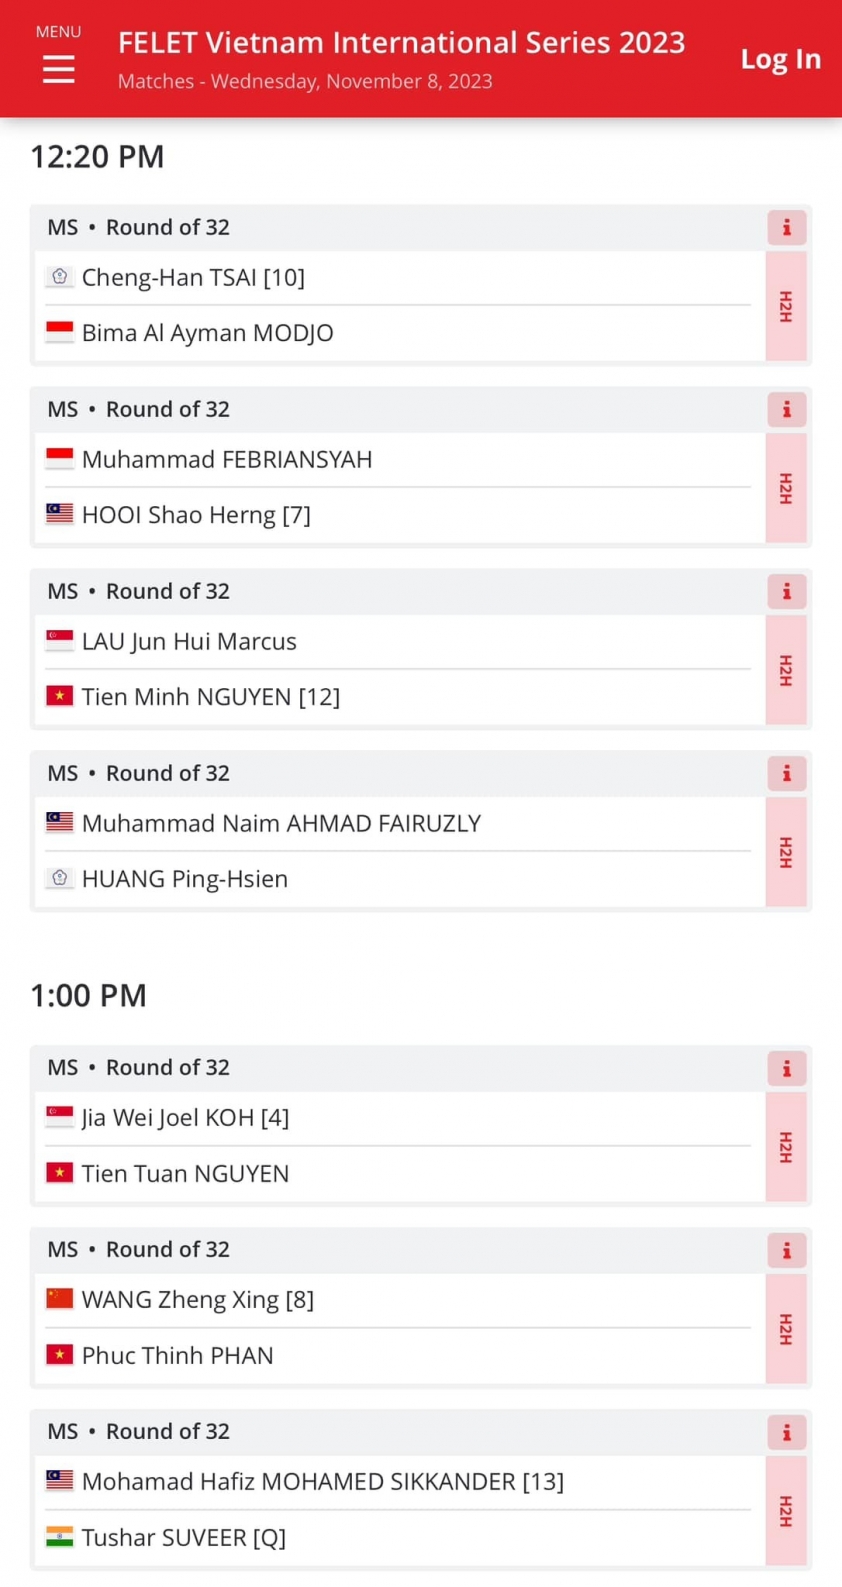Open info icon for HUANG Ping-Hsien match
Image resolution: width=842 pixels, height=1587 pixels.
click(786, 774)
